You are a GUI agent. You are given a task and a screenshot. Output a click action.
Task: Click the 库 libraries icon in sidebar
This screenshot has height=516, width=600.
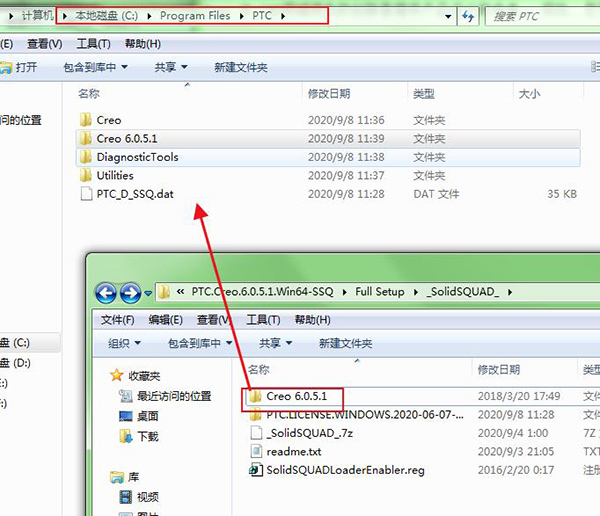pyautogui.click(x=117, y=477)
